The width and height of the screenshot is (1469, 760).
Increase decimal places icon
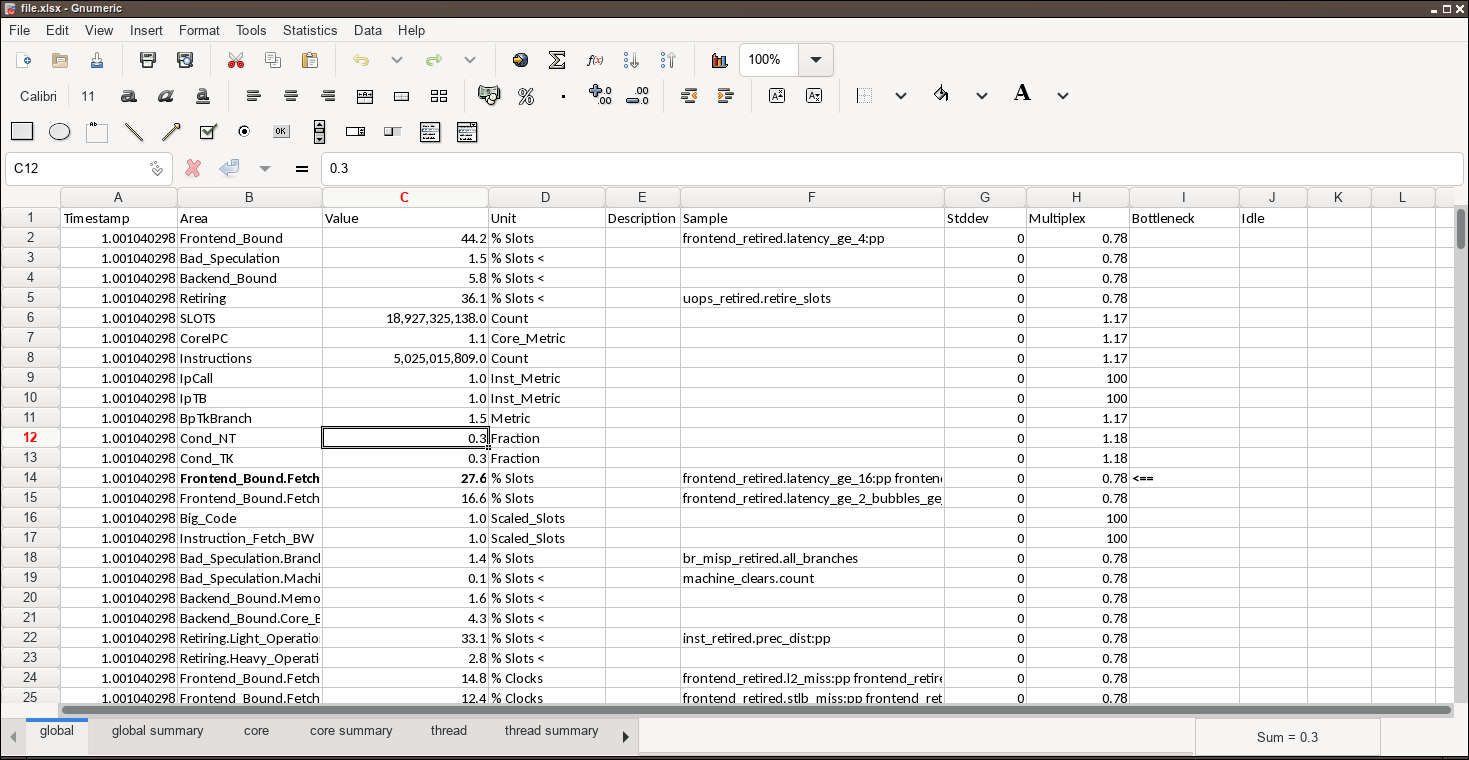(x=600, y=96)
